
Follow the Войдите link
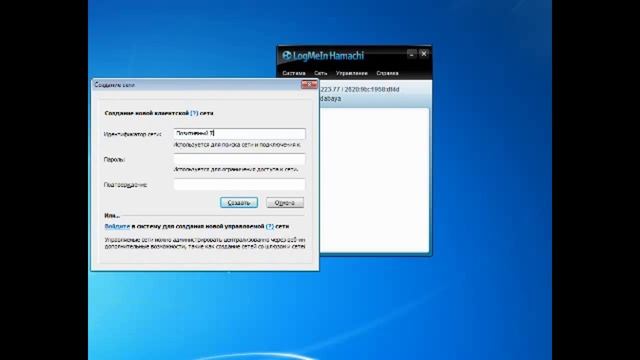click(x=117, y=226)
